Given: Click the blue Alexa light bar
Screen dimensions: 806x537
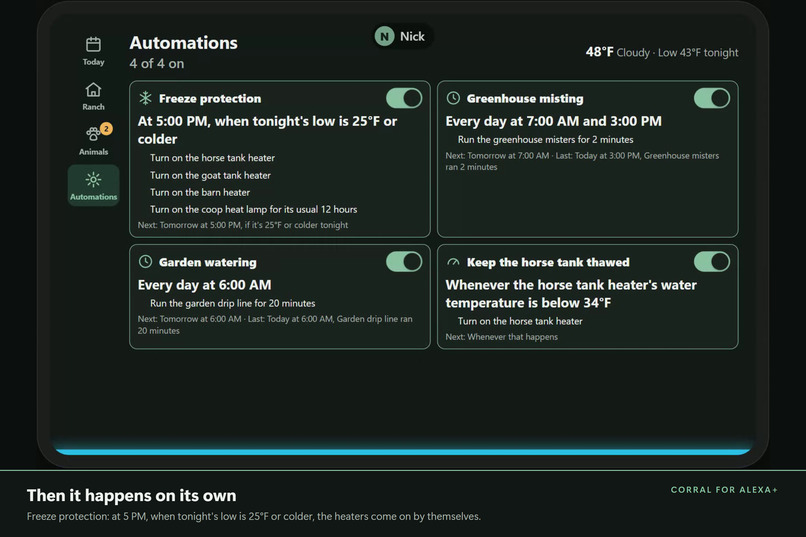Looking at the screenshot, I should pos(403,452).
